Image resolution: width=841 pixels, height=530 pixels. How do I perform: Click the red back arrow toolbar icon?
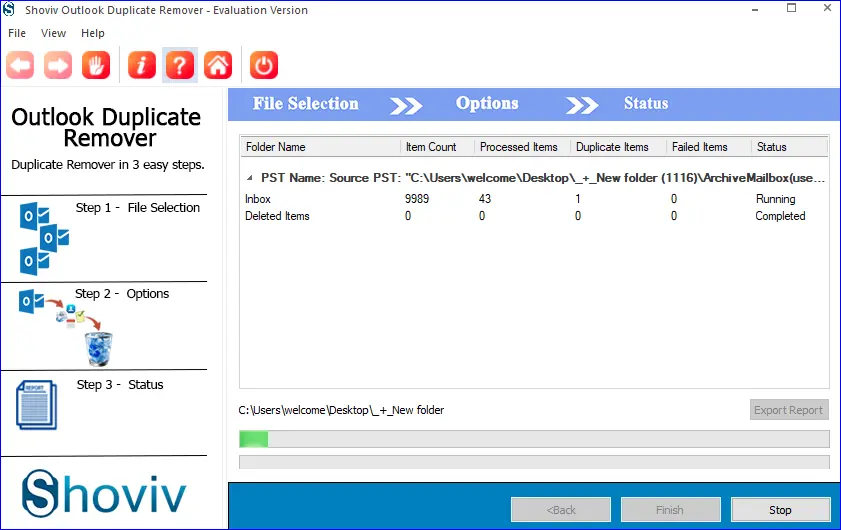[20, 65]
